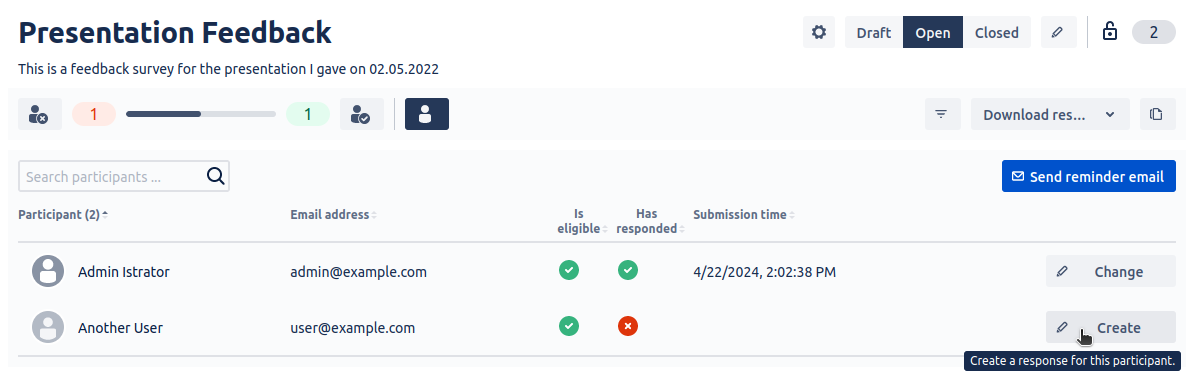Click the response progress bar
Viewport: 1198px width, 372px height.
point(201,115)
